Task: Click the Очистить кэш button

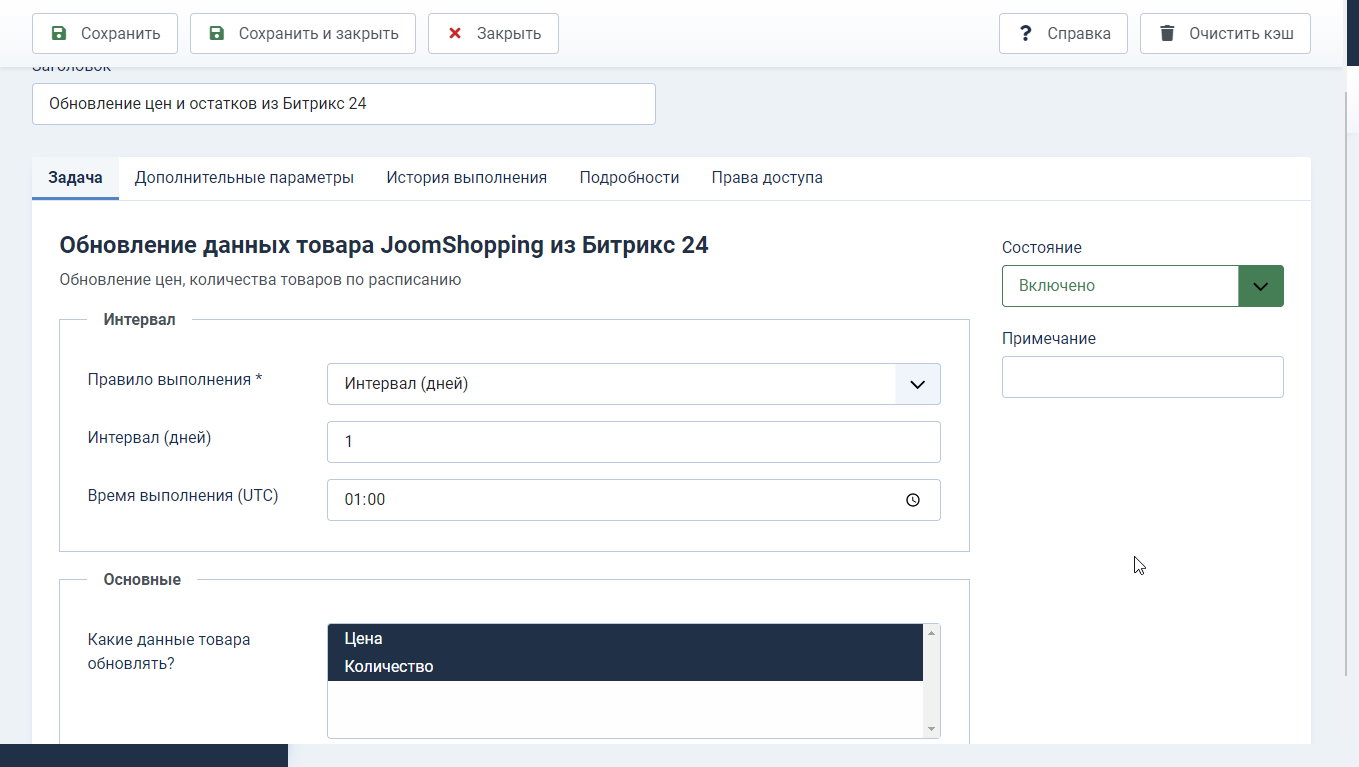Action: pos(1225,32)
